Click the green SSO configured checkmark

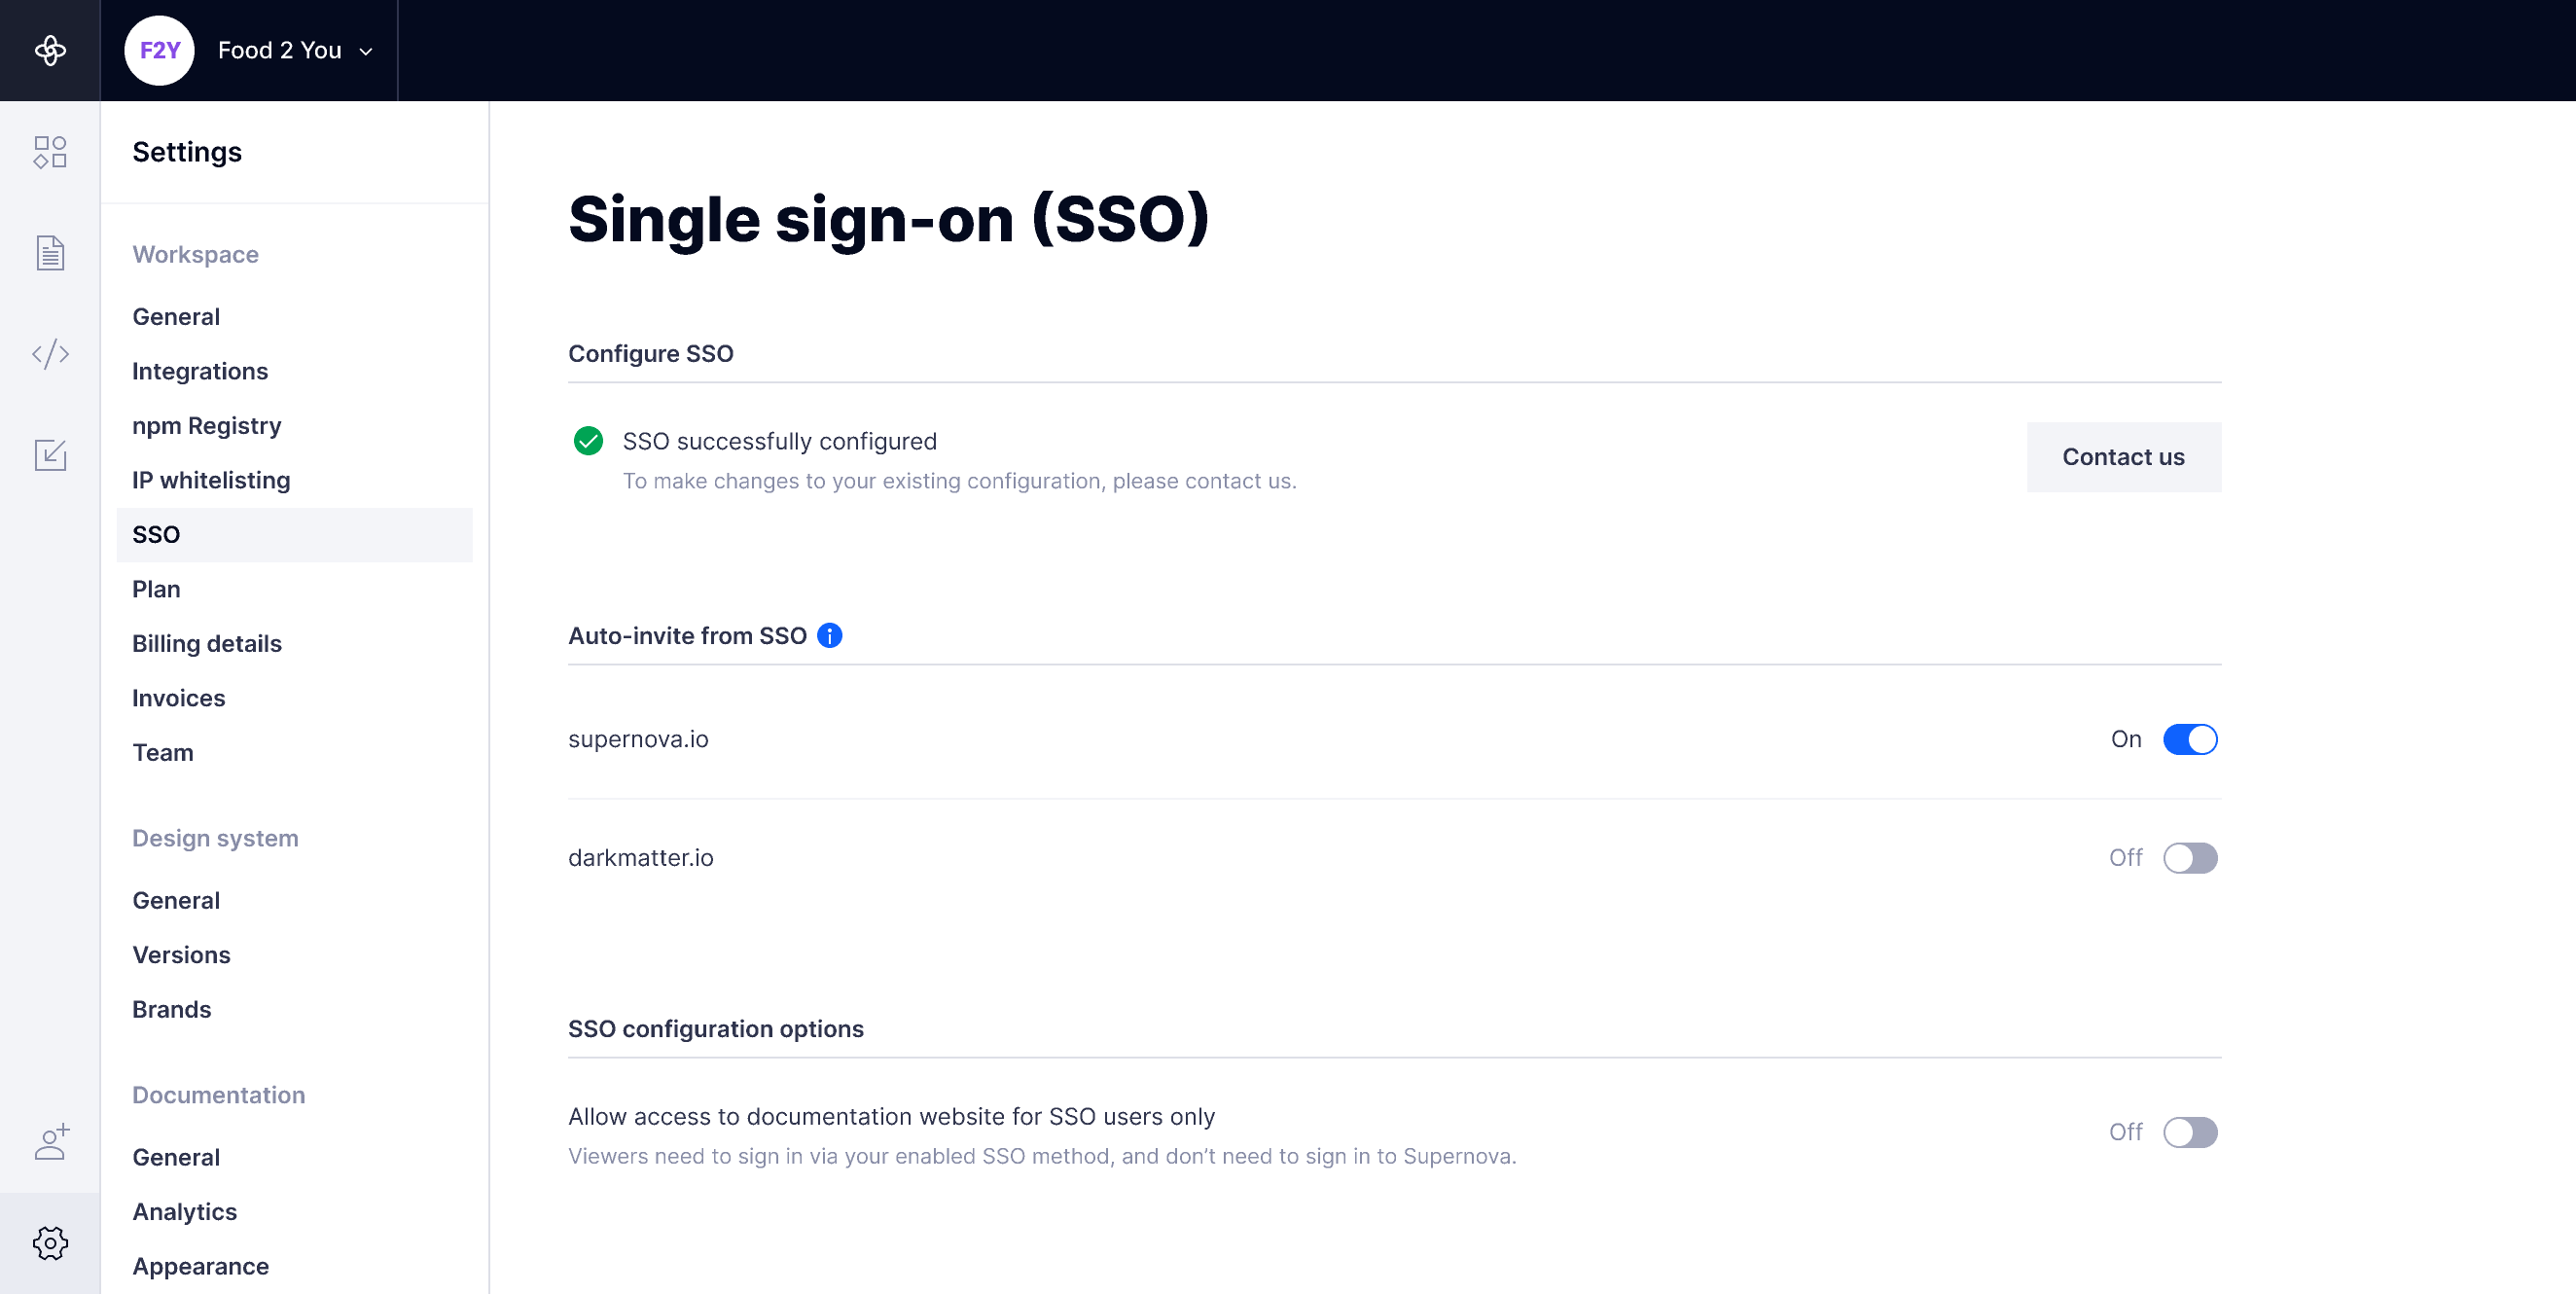click(588, 441)
